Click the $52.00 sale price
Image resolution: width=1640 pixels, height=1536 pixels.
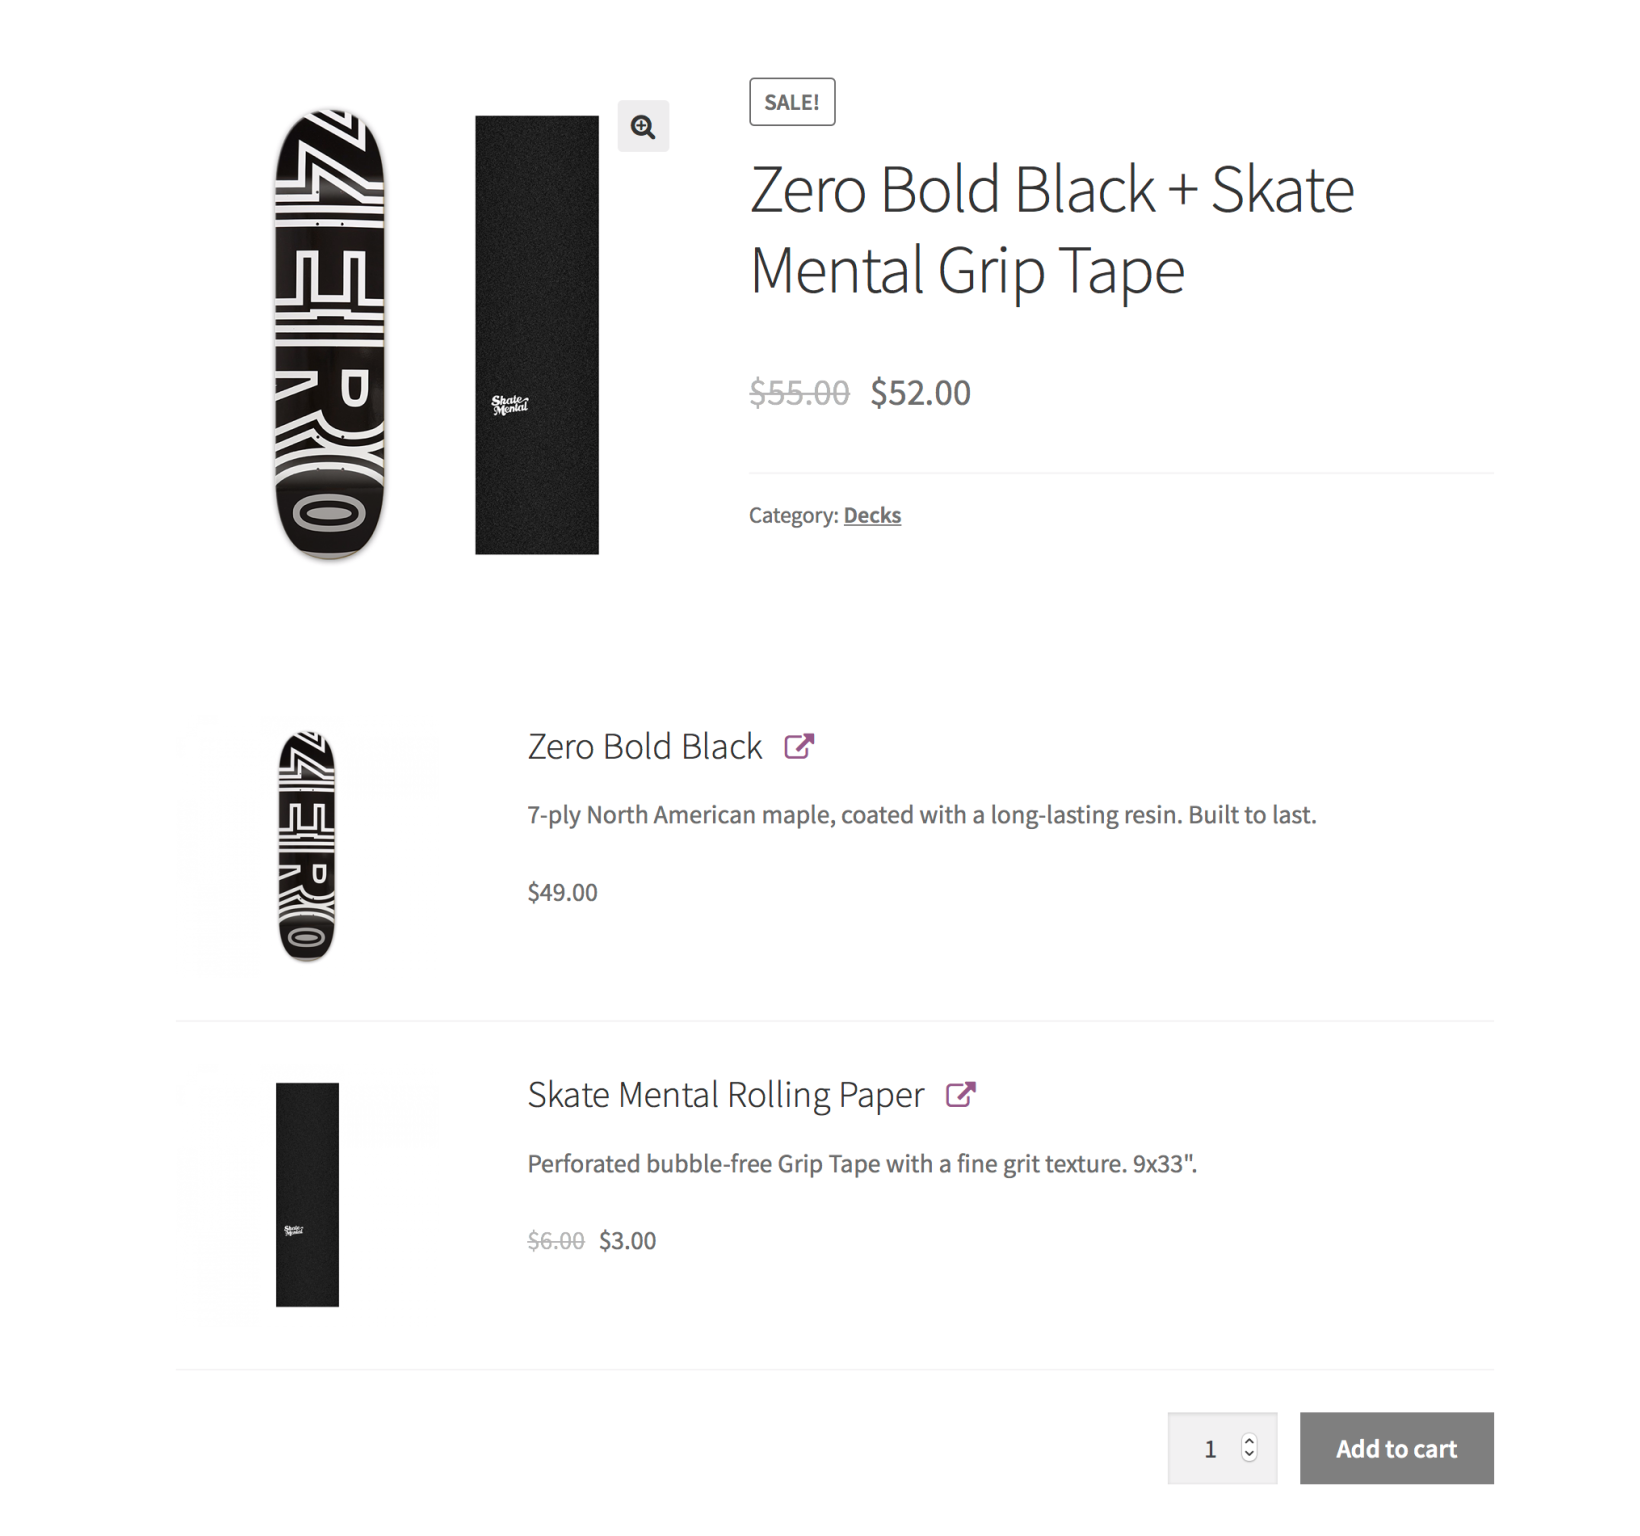tap(920, 393)
